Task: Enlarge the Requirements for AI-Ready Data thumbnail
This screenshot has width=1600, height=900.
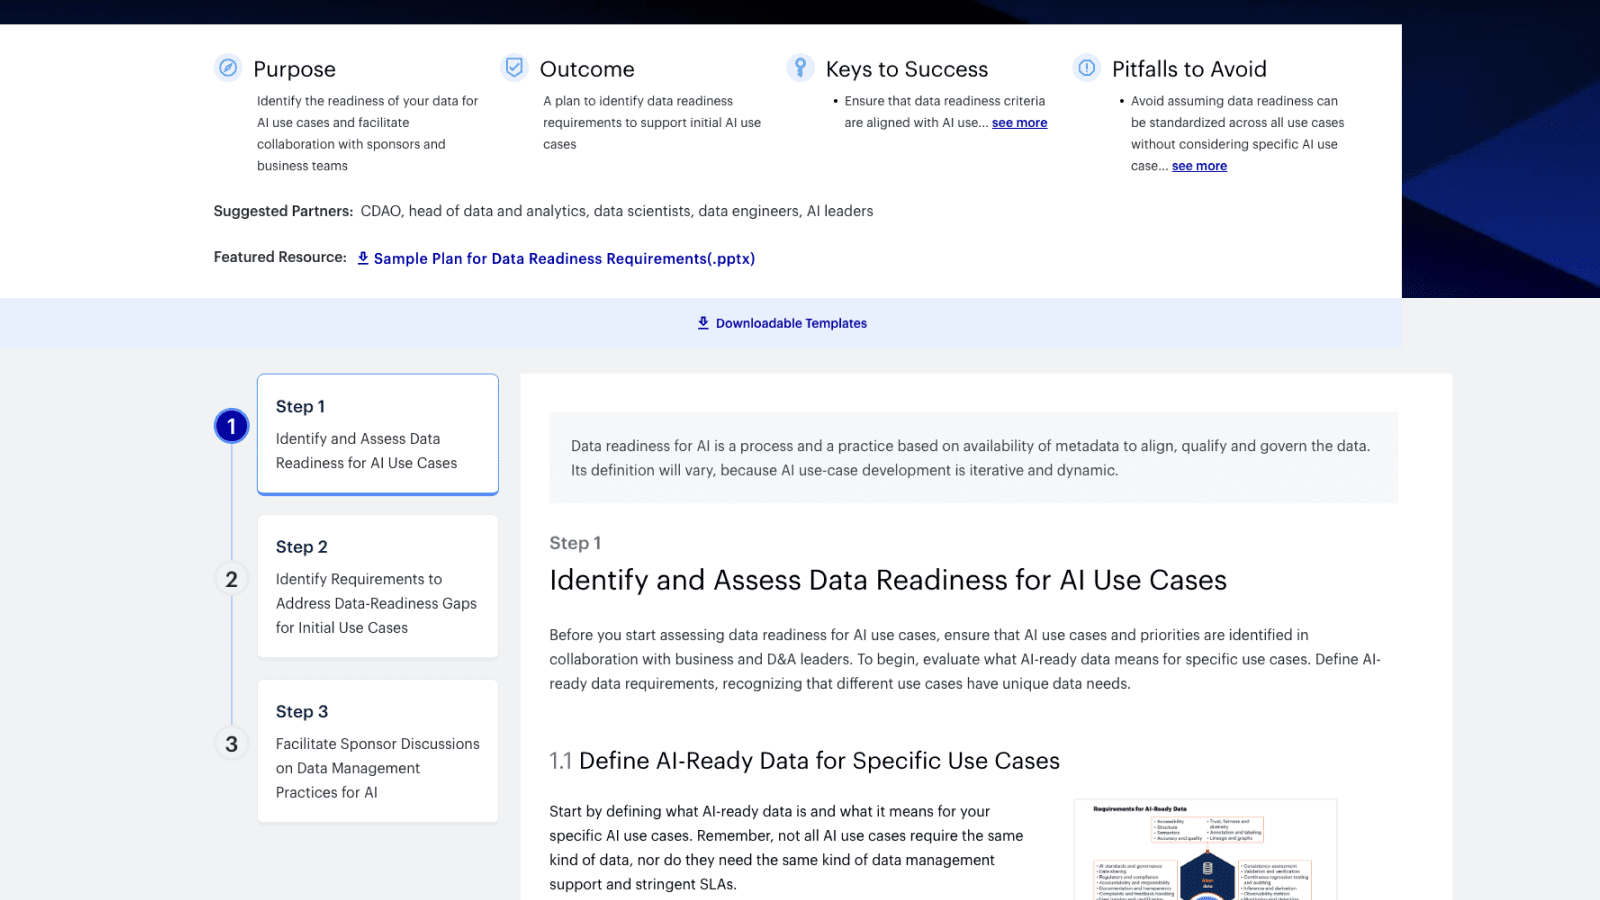Action: [1205, 850]
